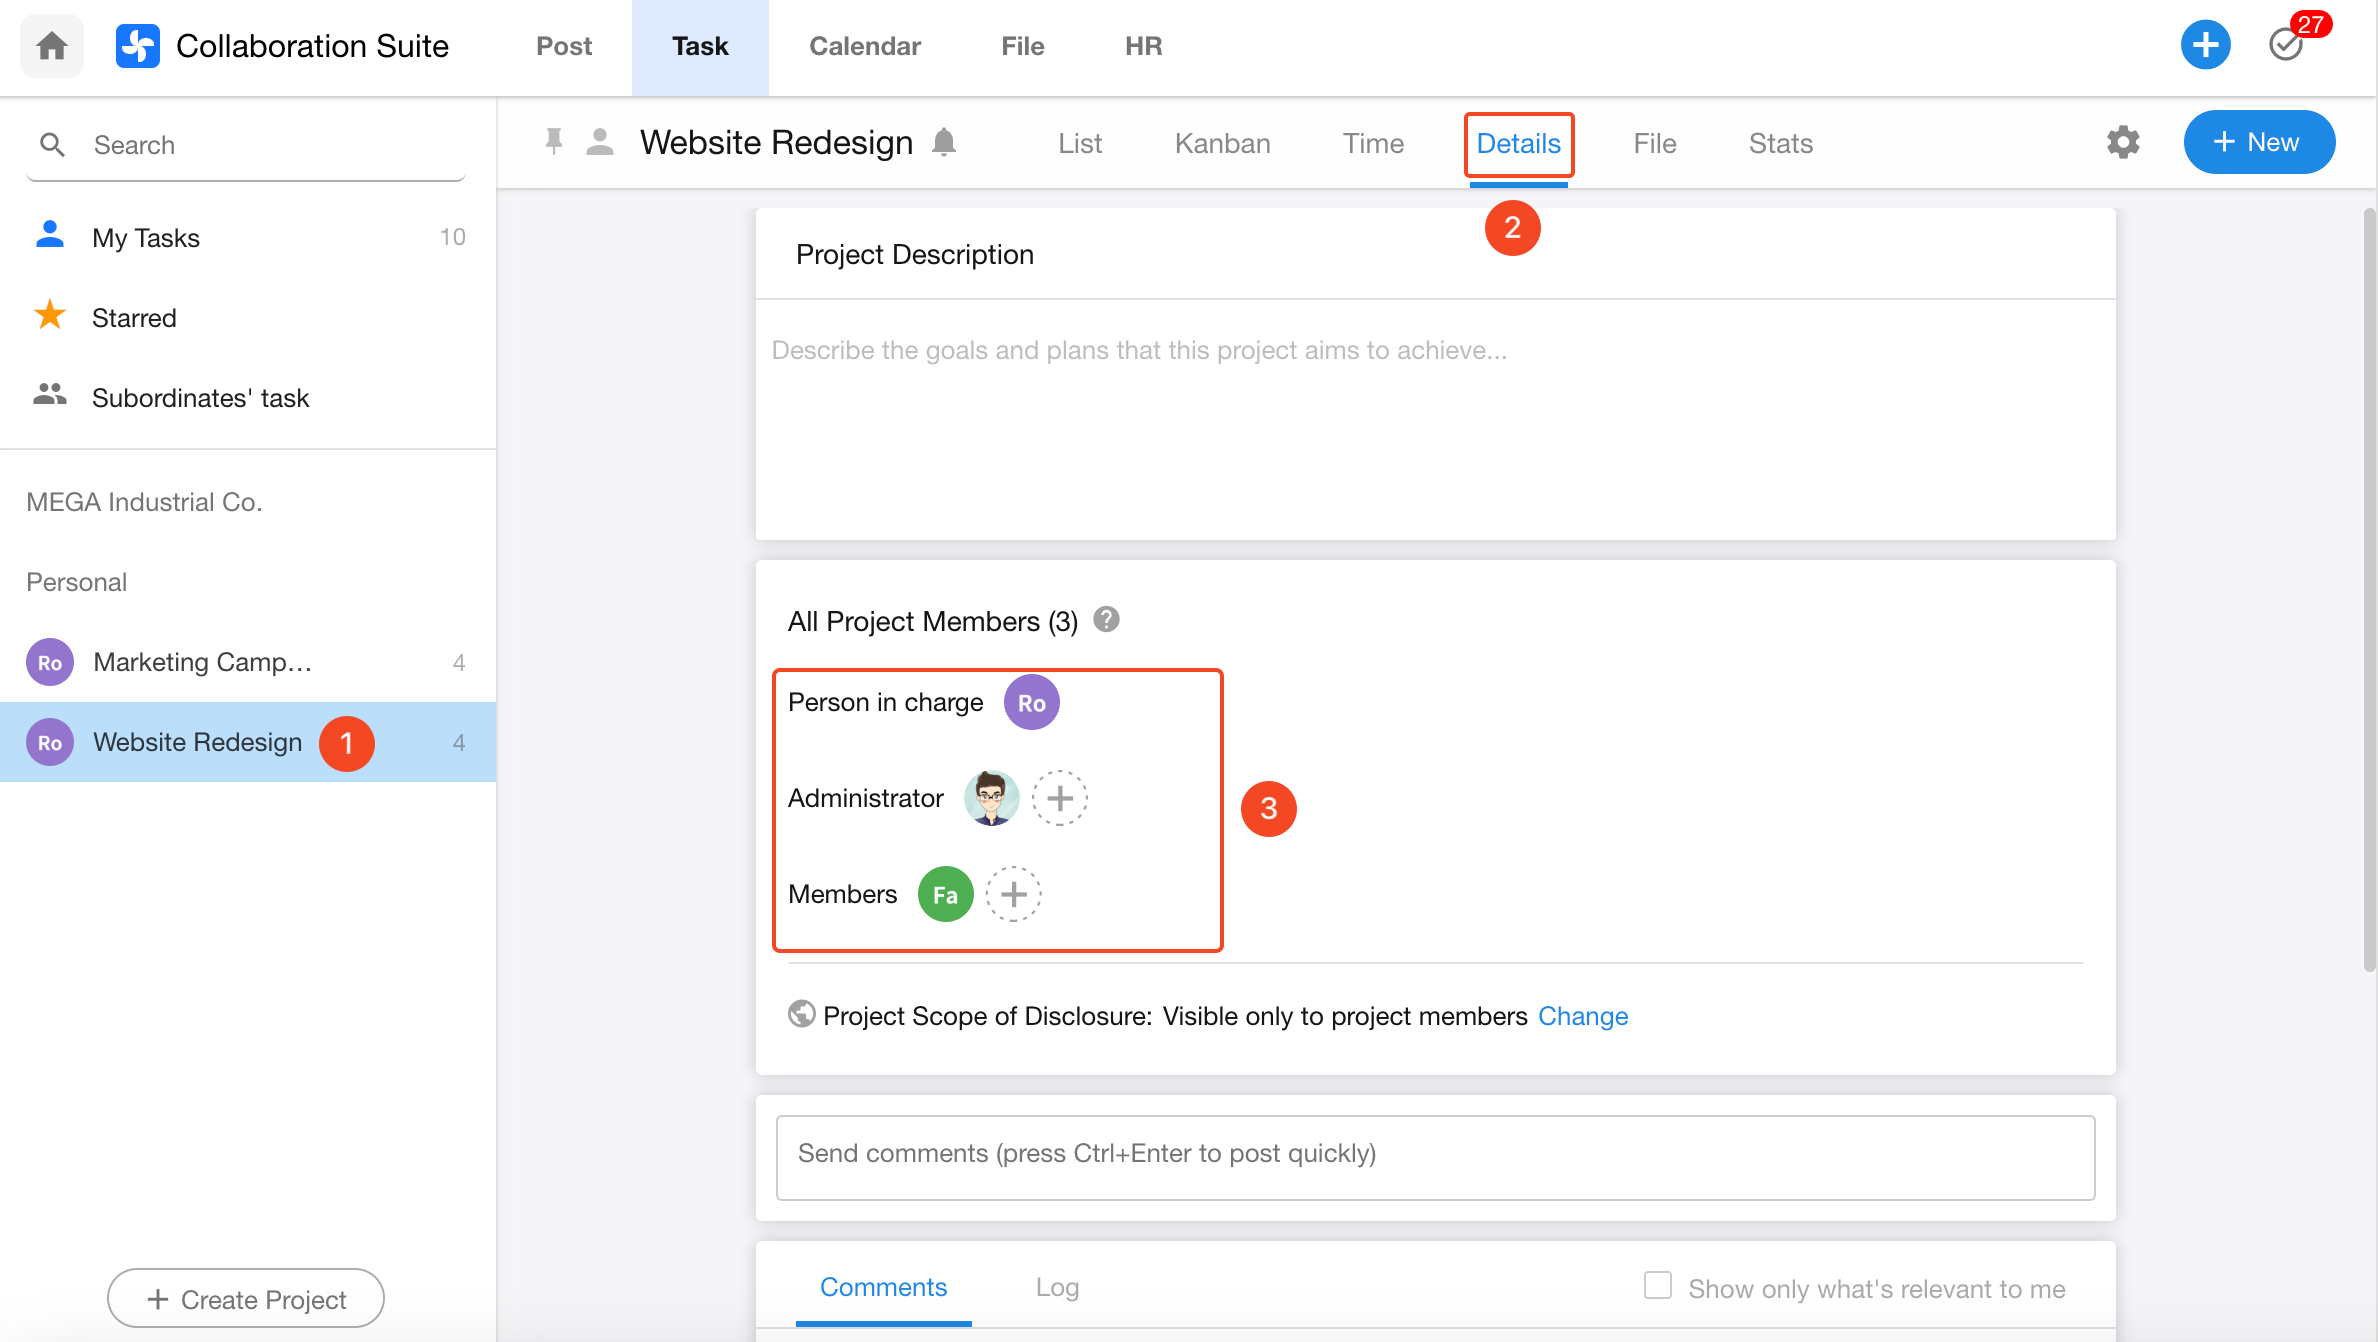The height and width of the screenshot is (1342, 2378).
Task: Check 'Show only what's relevant to me'
Action: [1657, 1286]
